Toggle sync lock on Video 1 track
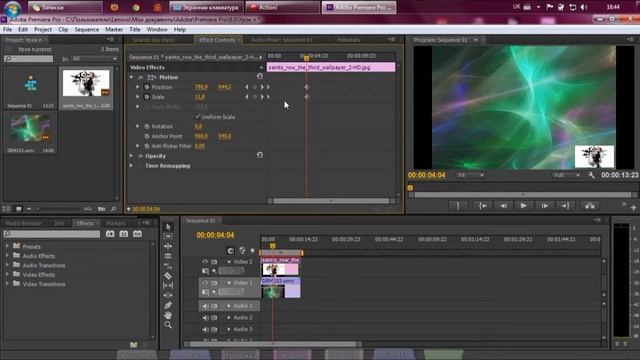The image size is (640, 360). [214, 283]
